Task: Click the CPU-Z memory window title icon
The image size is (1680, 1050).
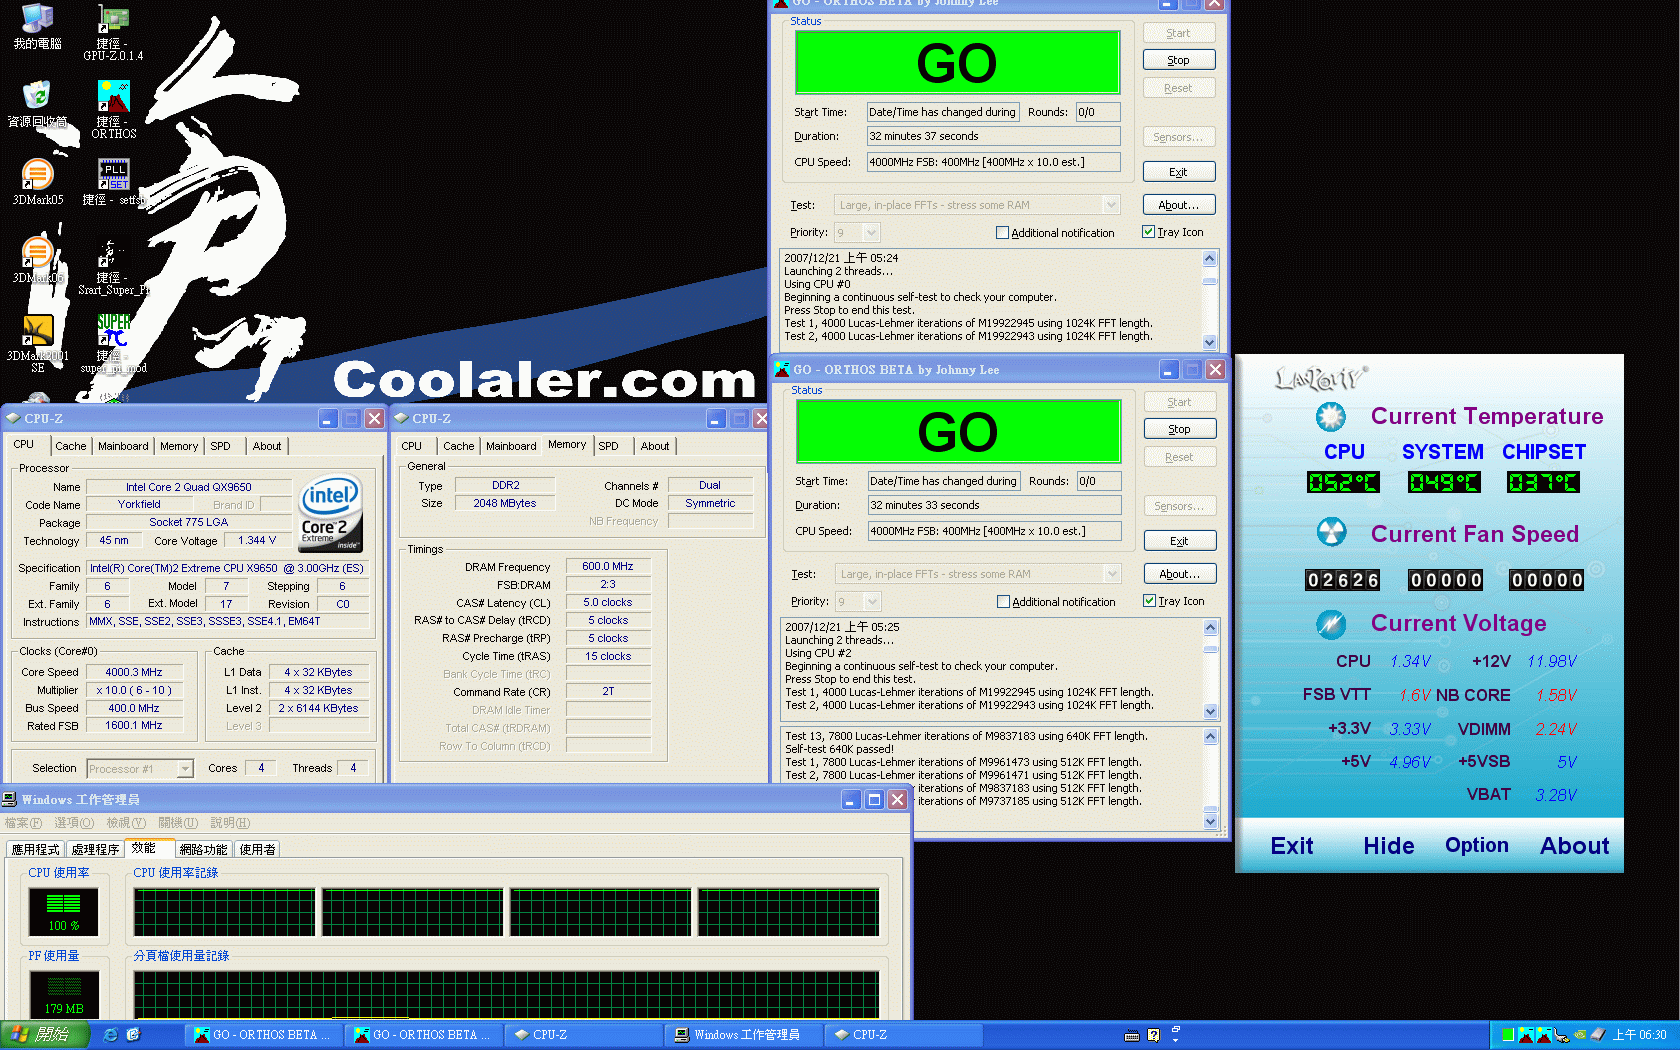Action: coord(402,418)
